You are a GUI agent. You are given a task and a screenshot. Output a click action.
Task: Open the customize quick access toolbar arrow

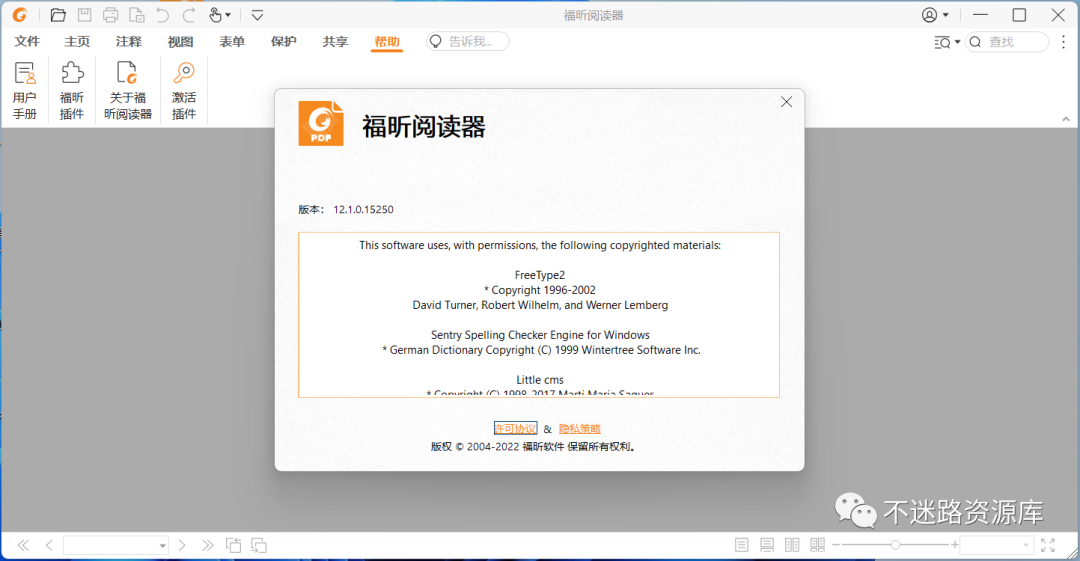coord(257,15)
